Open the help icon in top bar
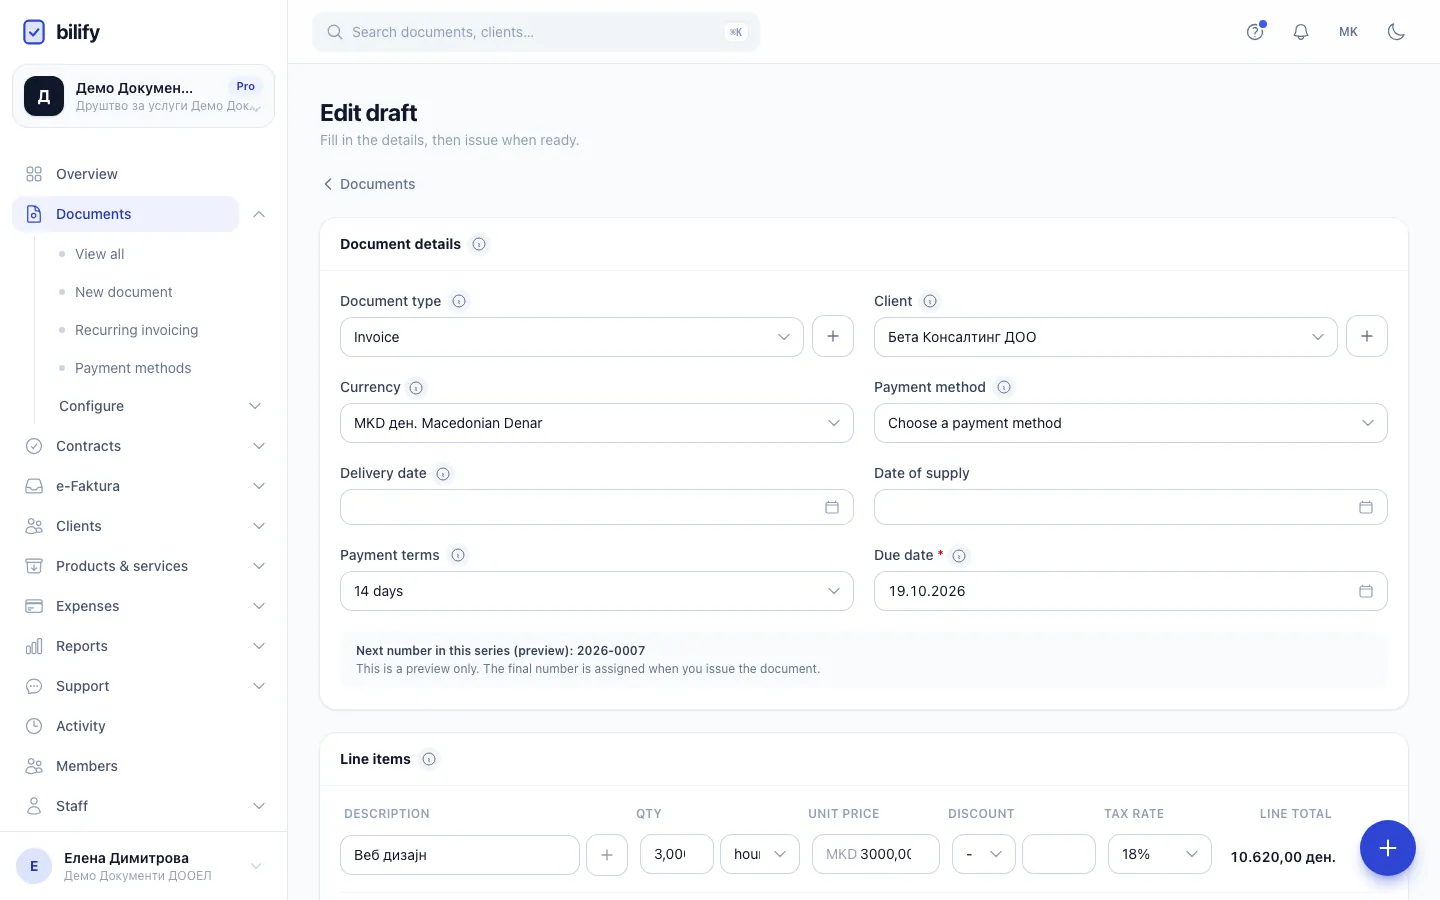Viewport: 1440px width, 900px height. click(x=1255, y=32)
